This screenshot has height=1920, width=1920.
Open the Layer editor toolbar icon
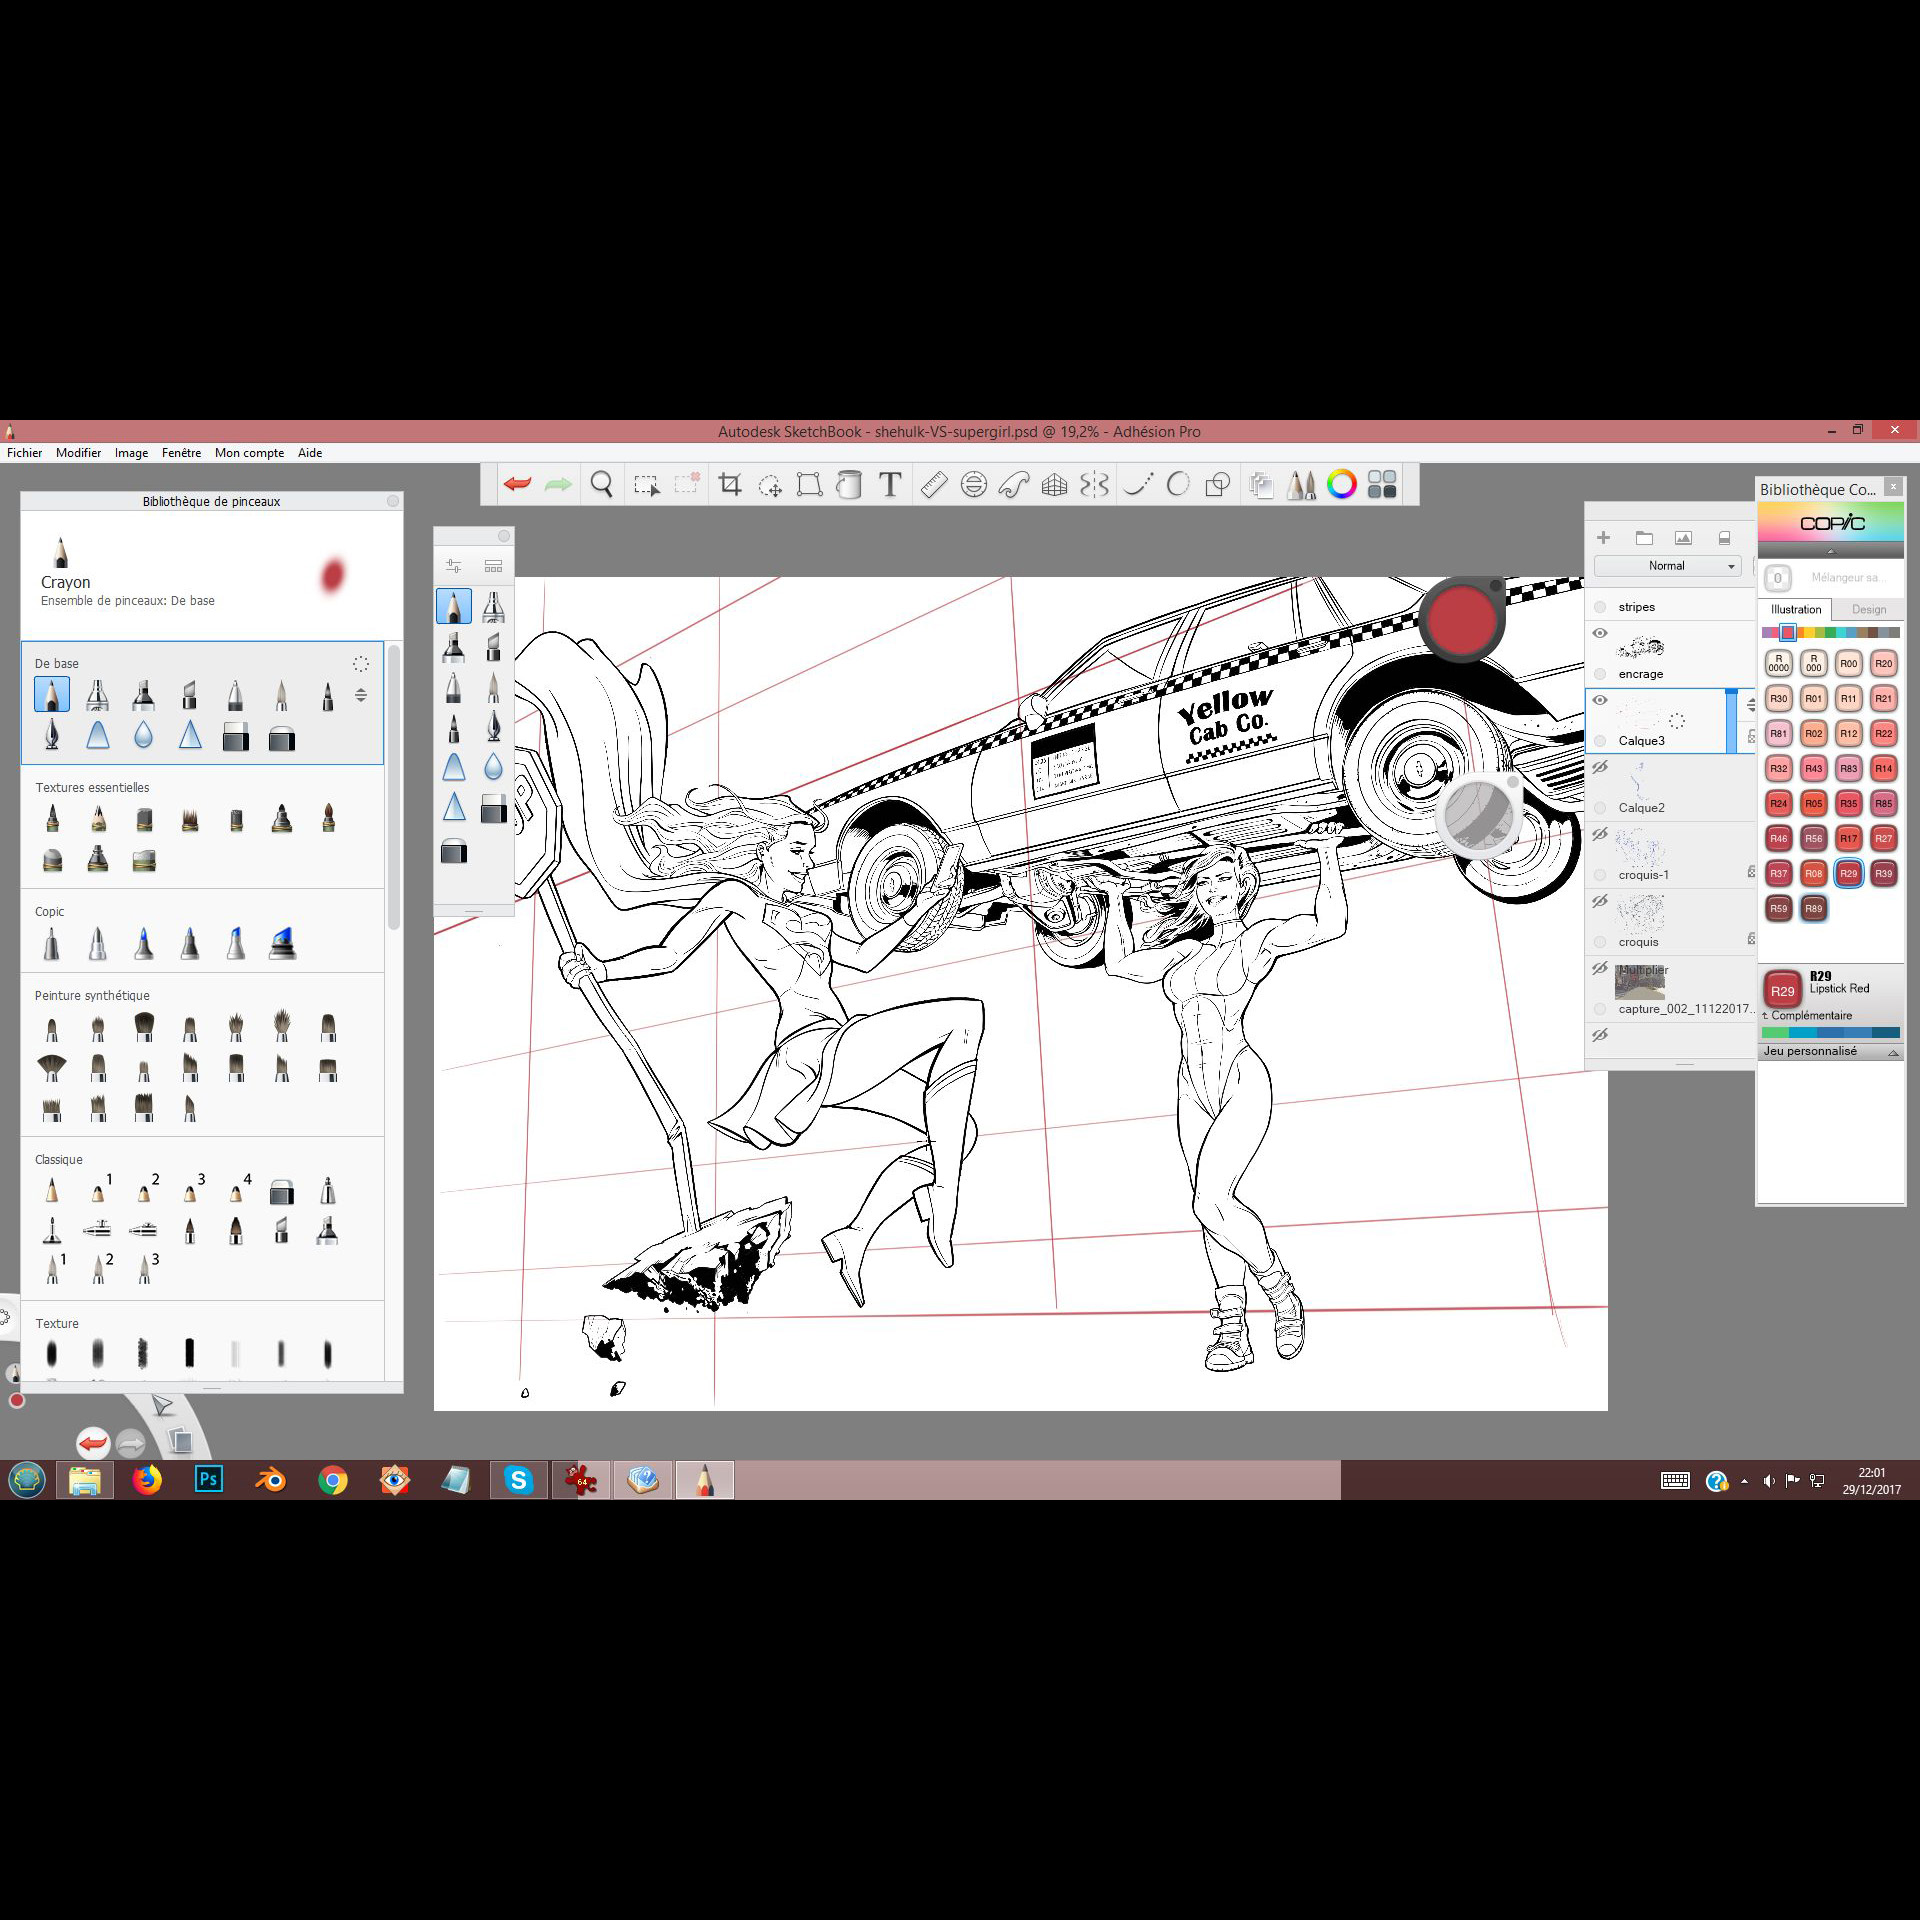click(1261, 485)
